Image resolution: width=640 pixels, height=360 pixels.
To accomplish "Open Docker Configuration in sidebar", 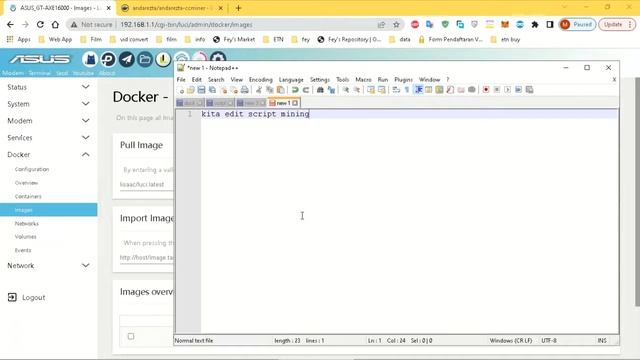I will [32, 169].
